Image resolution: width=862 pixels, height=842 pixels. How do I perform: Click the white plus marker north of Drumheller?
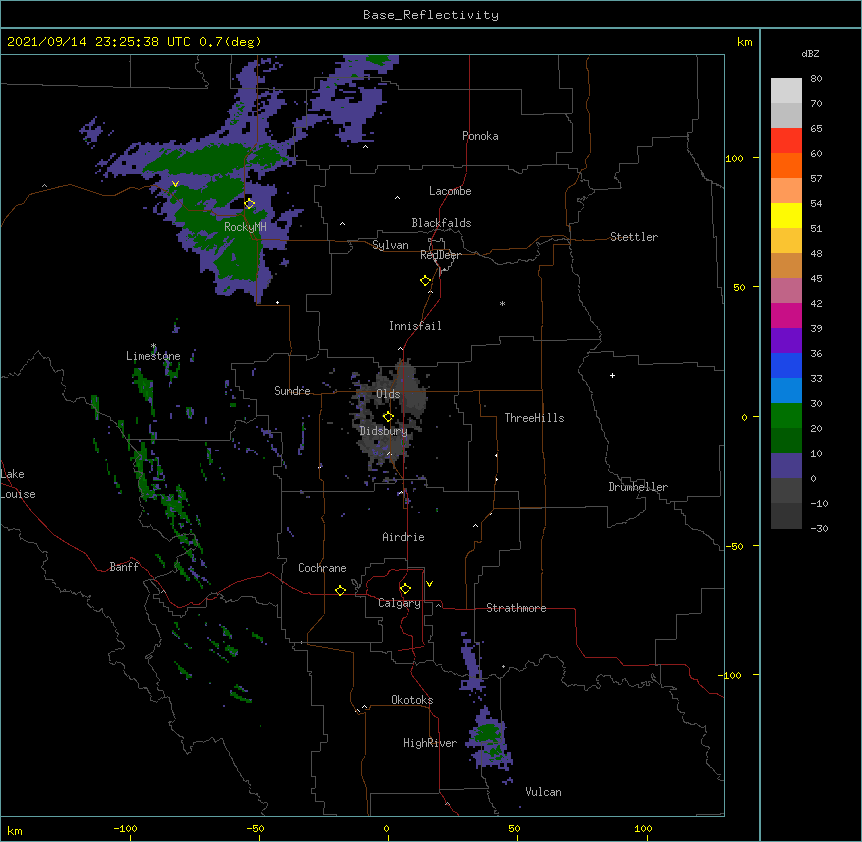pyautogui.click(x=612, y=375)
